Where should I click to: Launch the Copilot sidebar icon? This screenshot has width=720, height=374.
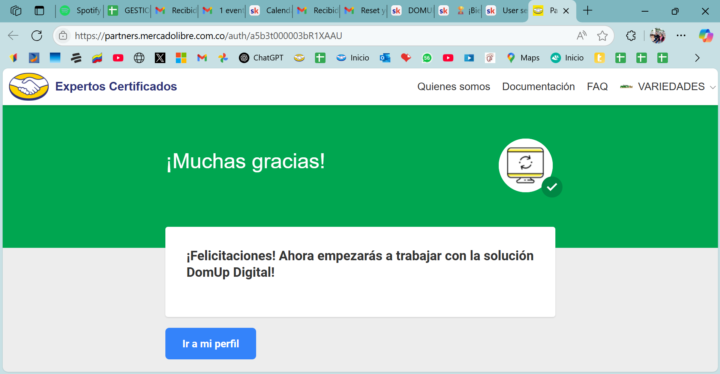pyautogui.click(x=705, y=35)
